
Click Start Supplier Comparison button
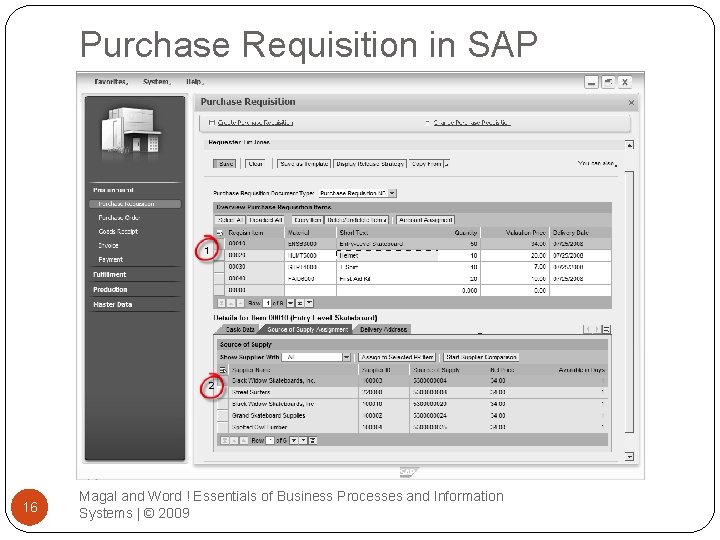(481, 357)
